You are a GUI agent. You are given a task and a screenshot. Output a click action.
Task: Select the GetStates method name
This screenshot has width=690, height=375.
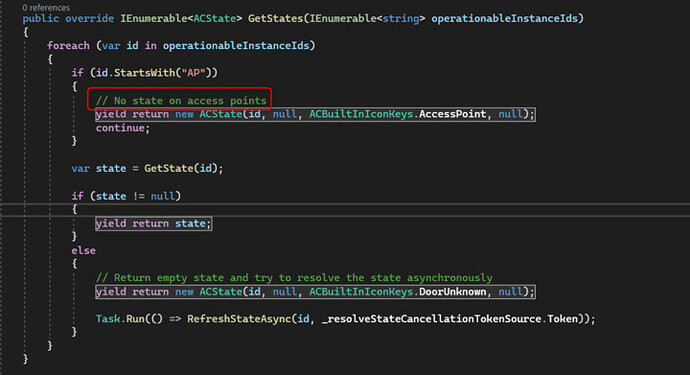coord(275,18)
